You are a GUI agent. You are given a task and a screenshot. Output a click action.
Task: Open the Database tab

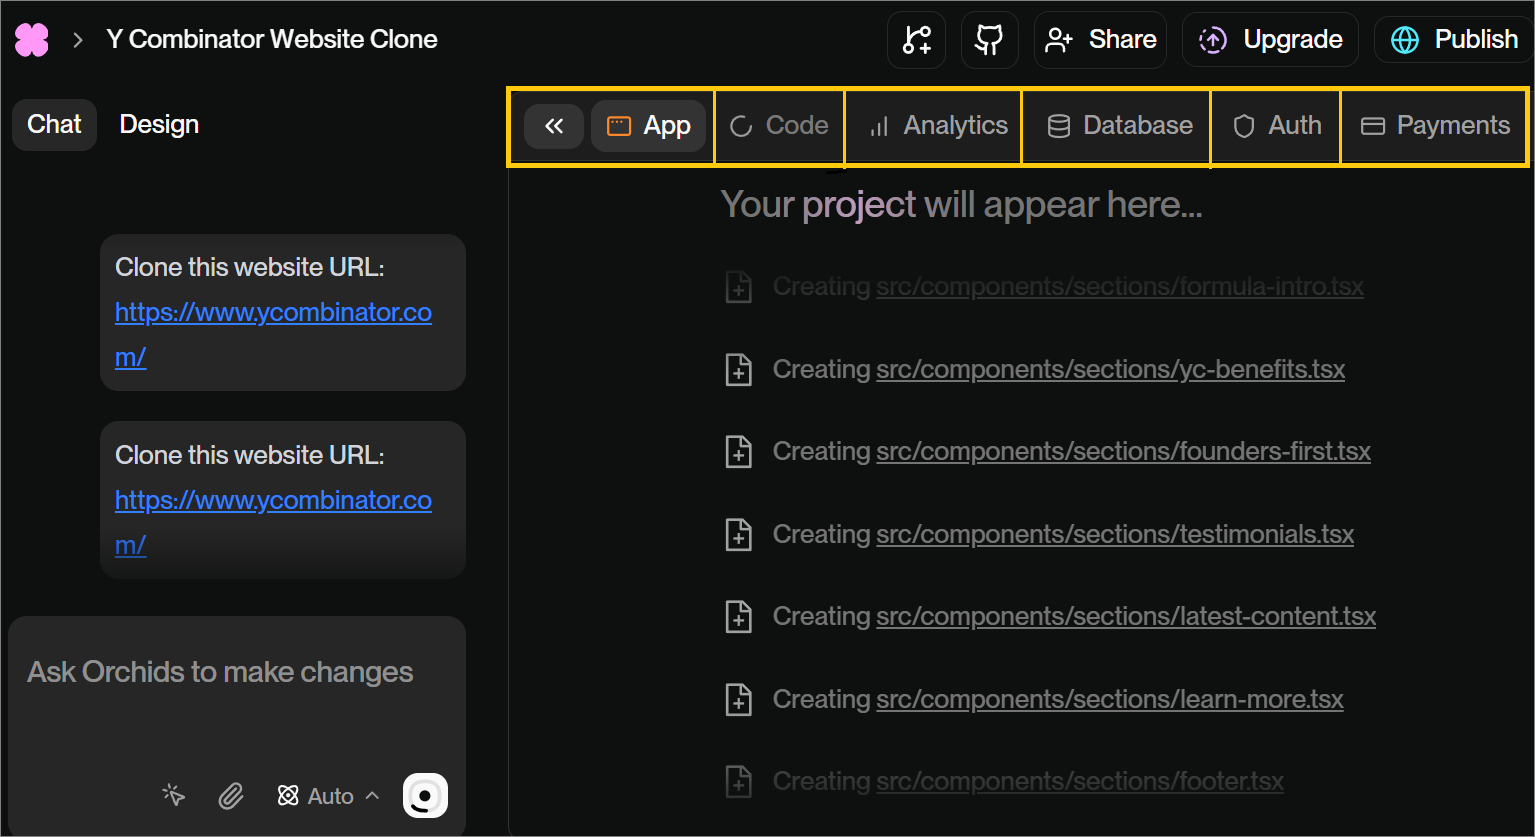coord(1119,126)
